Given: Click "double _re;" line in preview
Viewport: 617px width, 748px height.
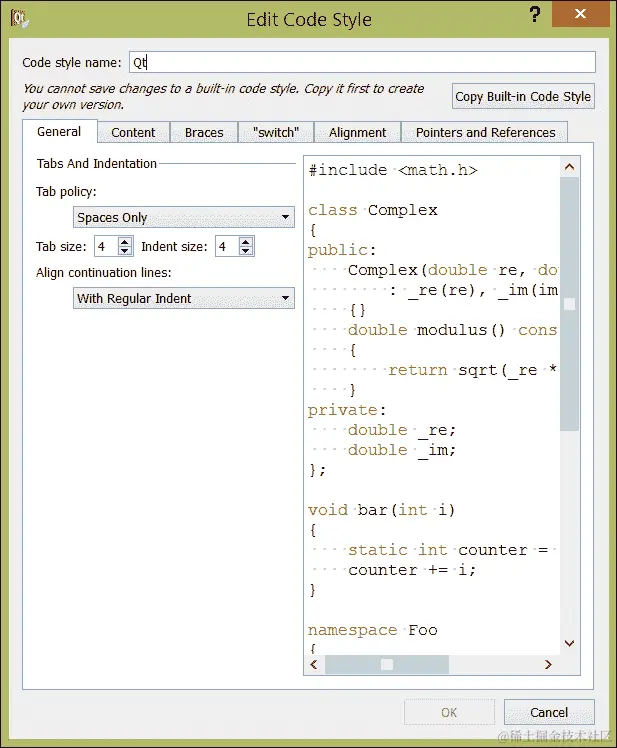Looking at the screenshot, I should point(402,430).
